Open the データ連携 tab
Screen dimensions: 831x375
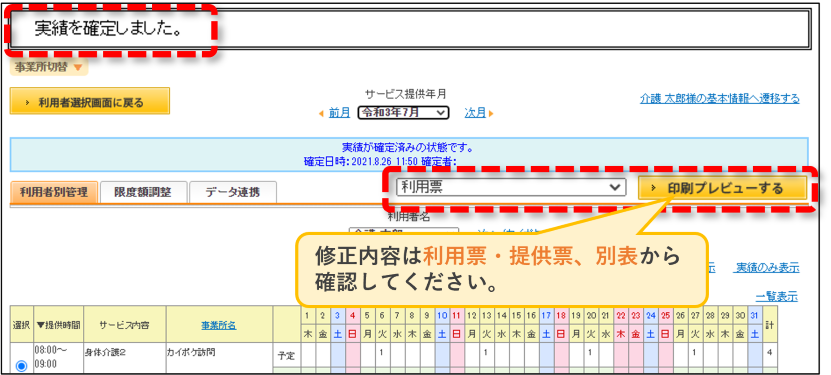(233, 192)
